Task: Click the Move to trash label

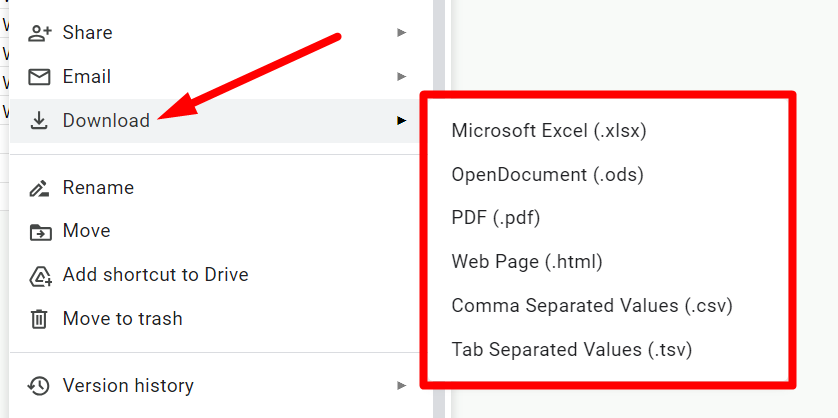Action: (122, 320)
